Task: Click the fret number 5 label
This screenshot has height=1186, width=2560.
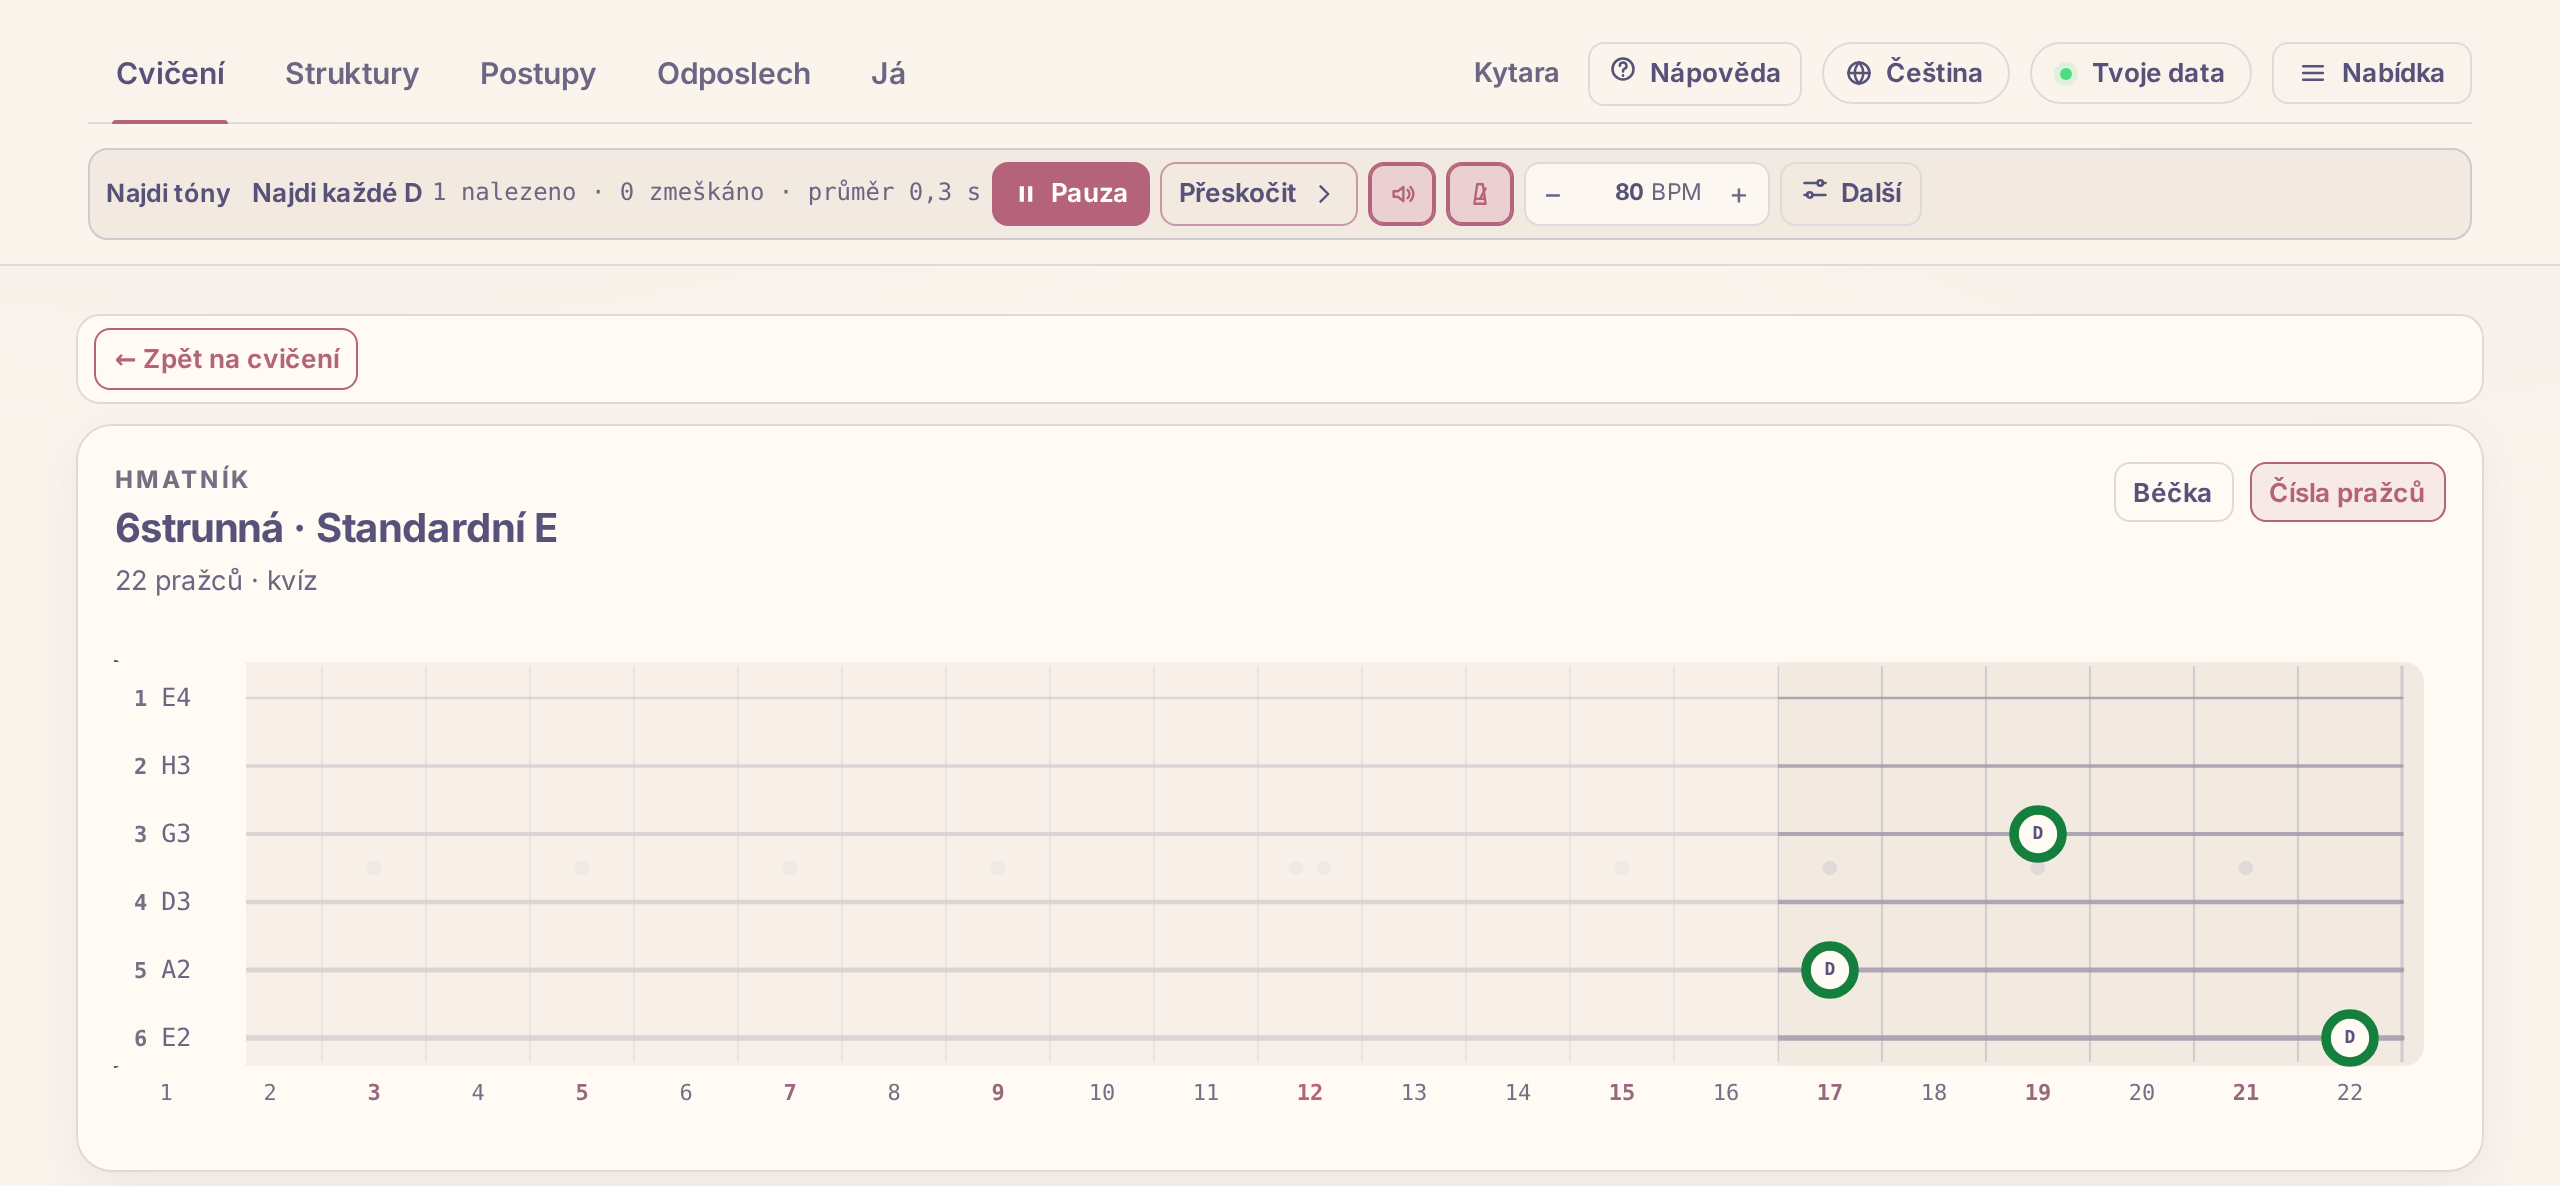Action: (582, 1093)
